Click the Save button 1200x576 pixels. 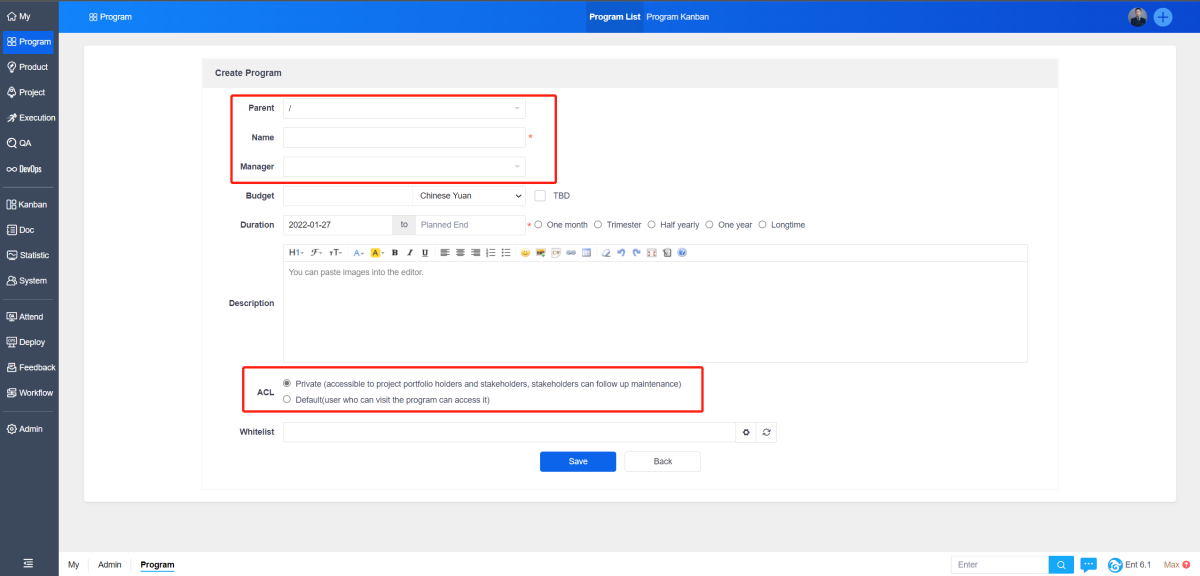pyautogui.click(x=578, y=461)
